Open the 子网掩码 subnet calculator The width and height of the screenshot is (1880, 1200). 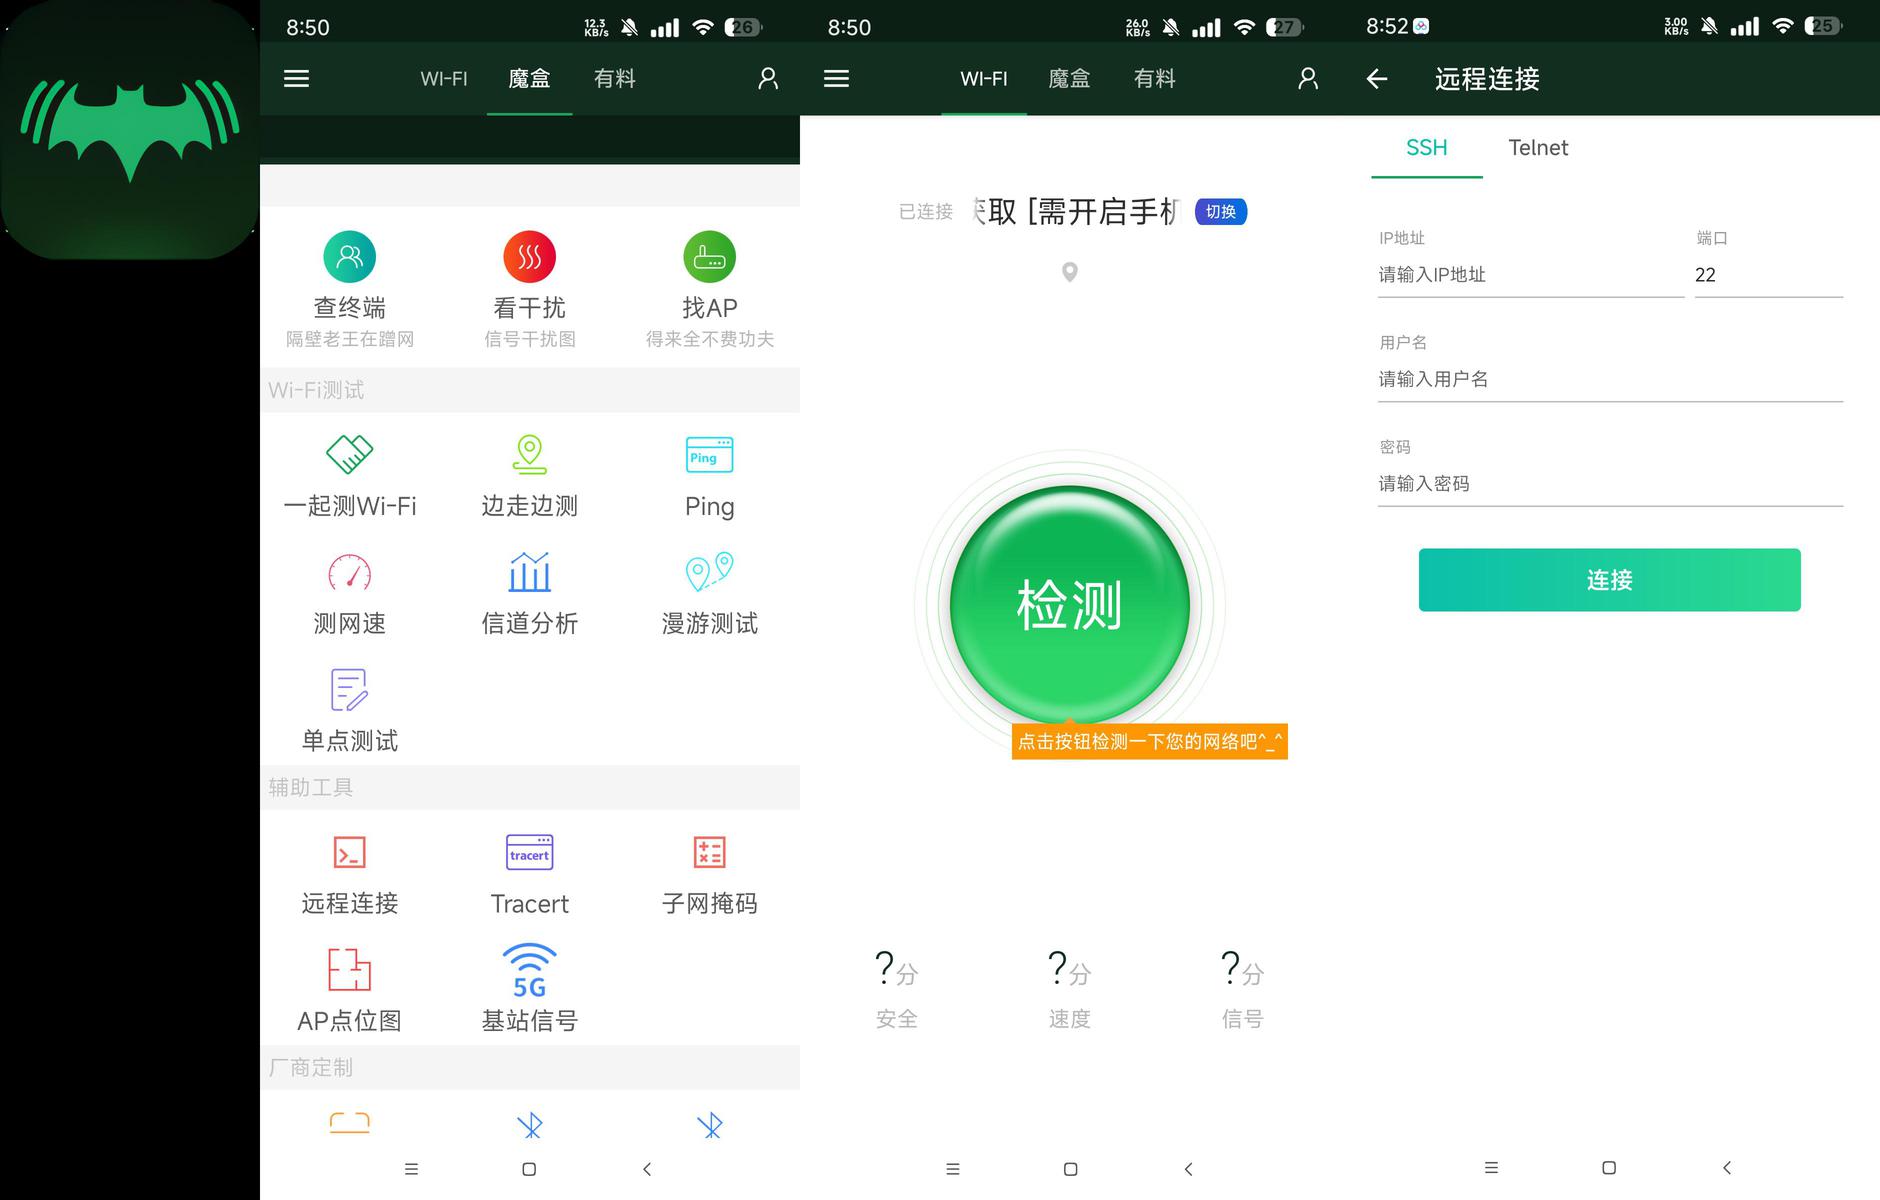tap(709, 853)
